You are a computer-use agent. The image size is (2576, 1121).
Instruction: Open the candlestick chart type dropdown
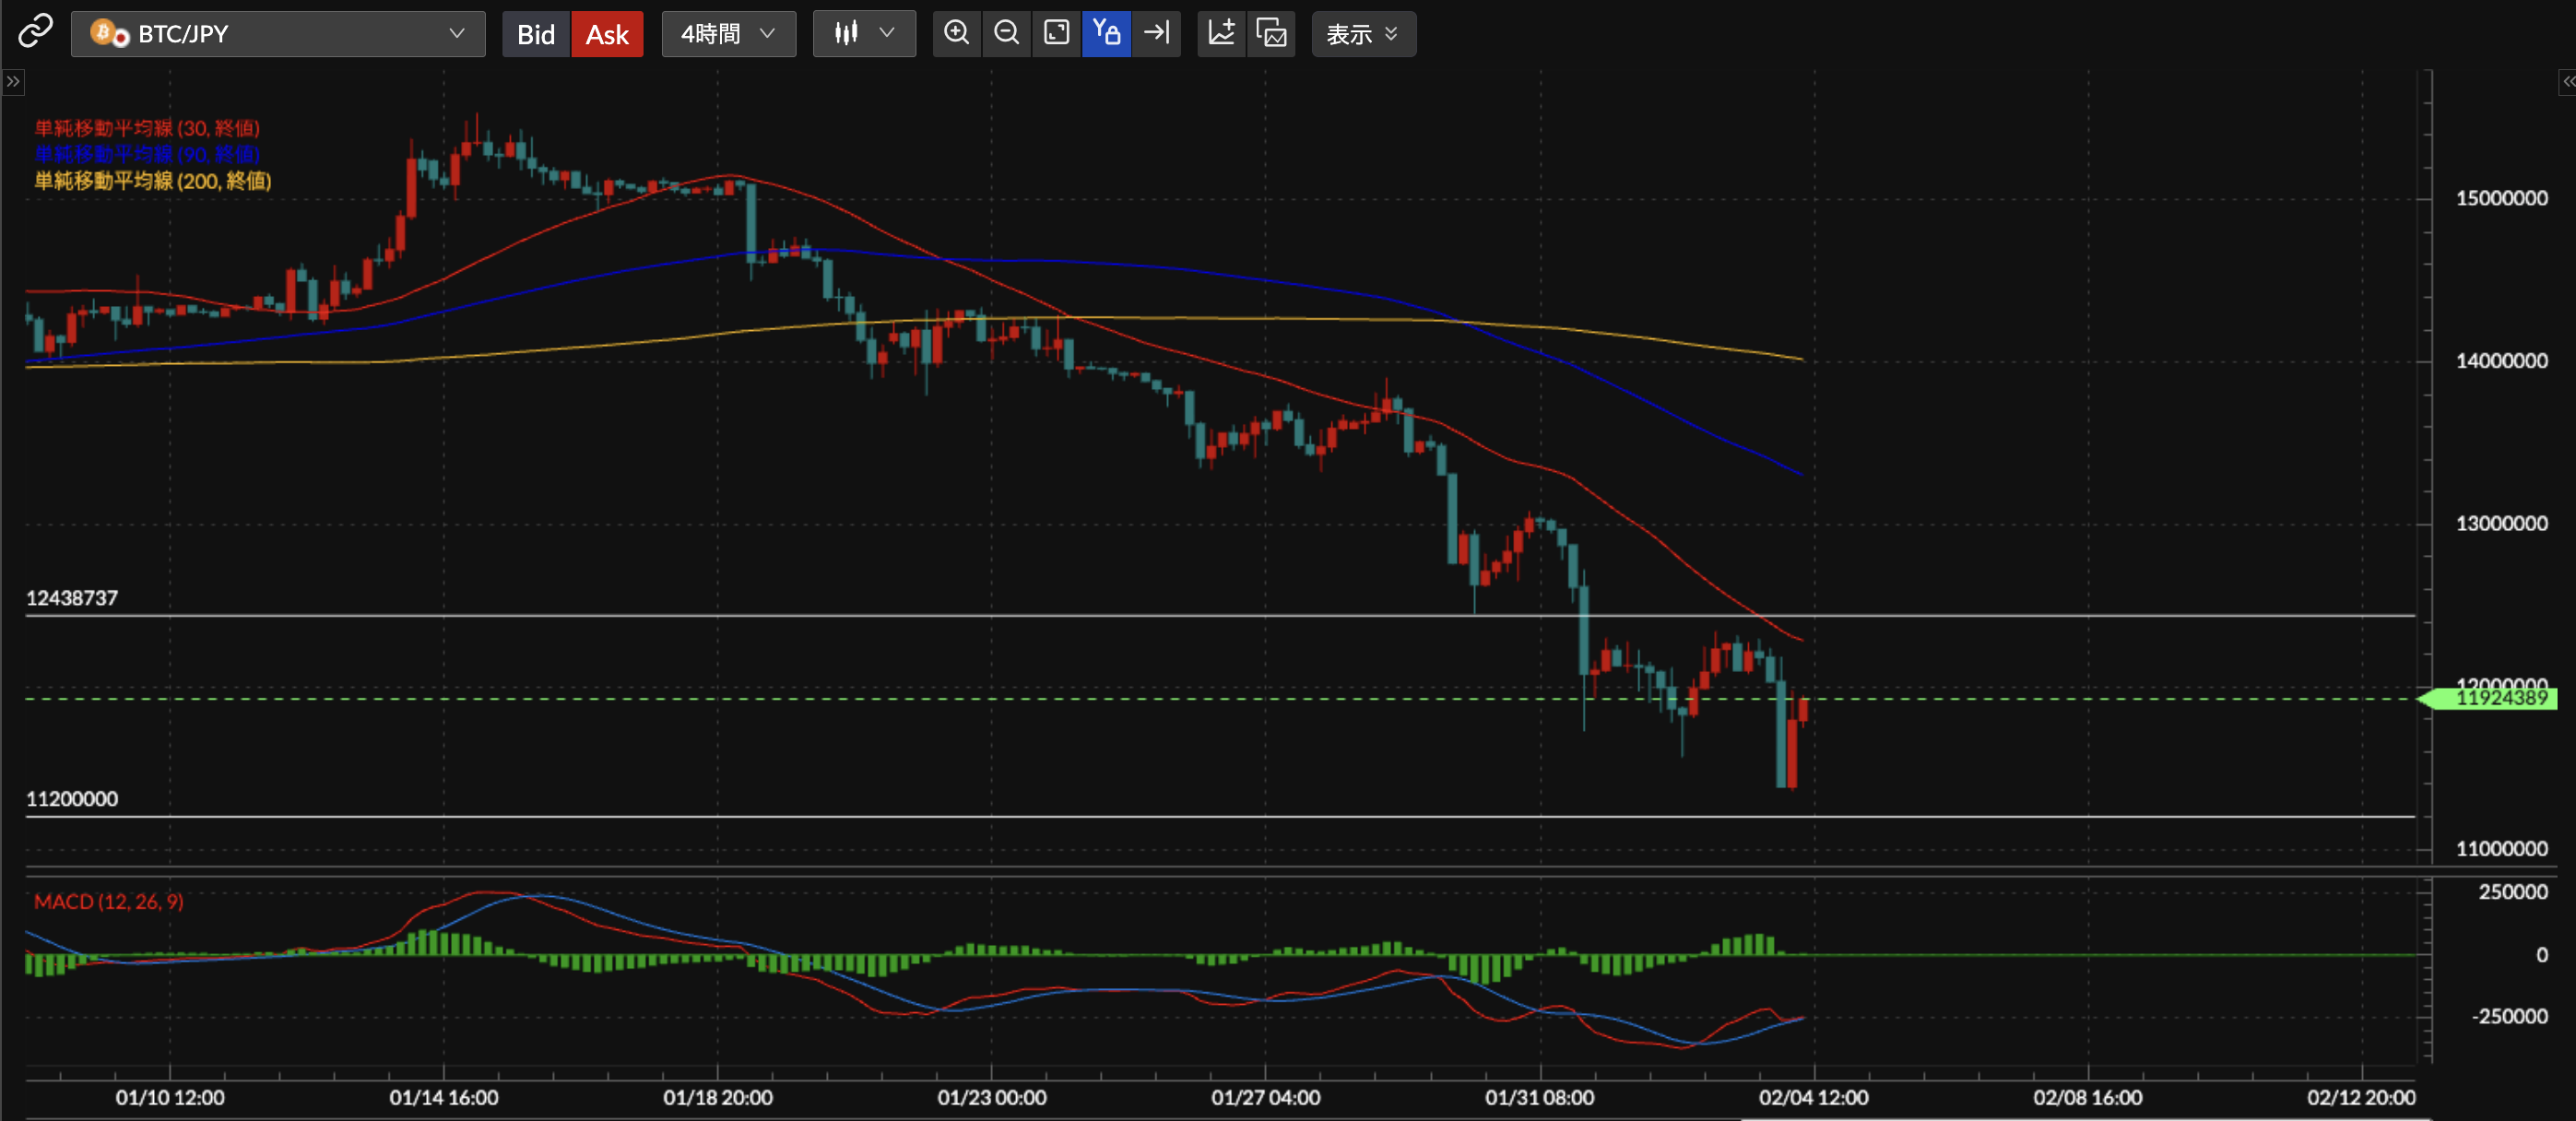click(864, 34)
